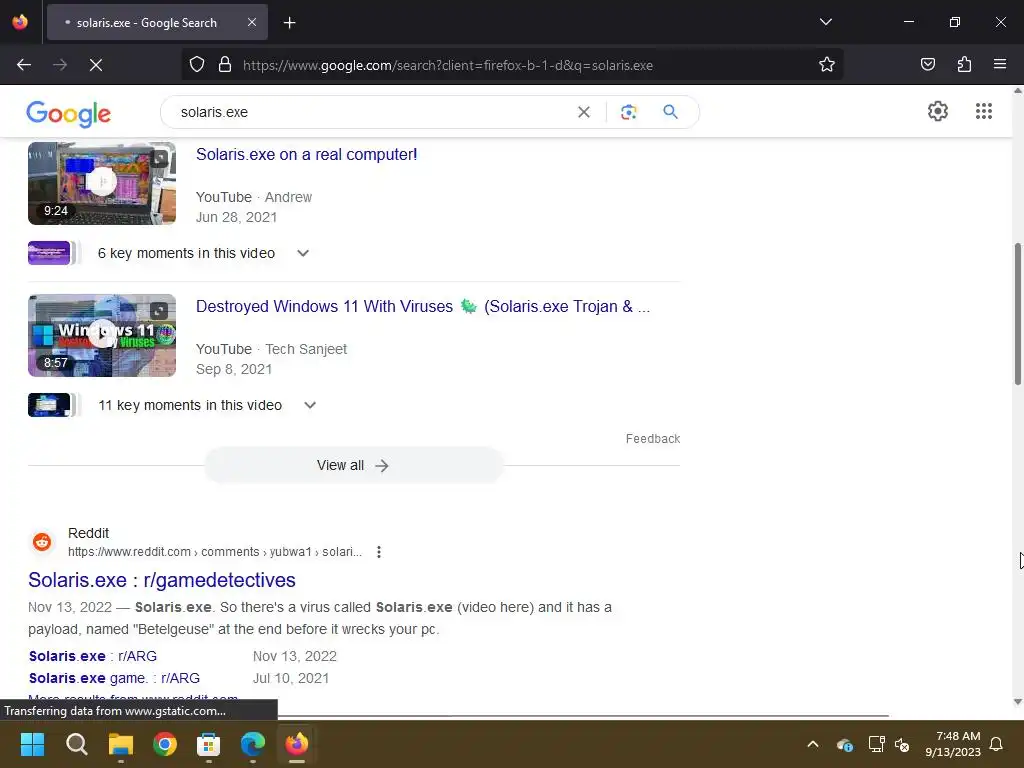The image size is (1024, 768).
Task: Search by image with Google Lens
Action: [x=628, y=112]
